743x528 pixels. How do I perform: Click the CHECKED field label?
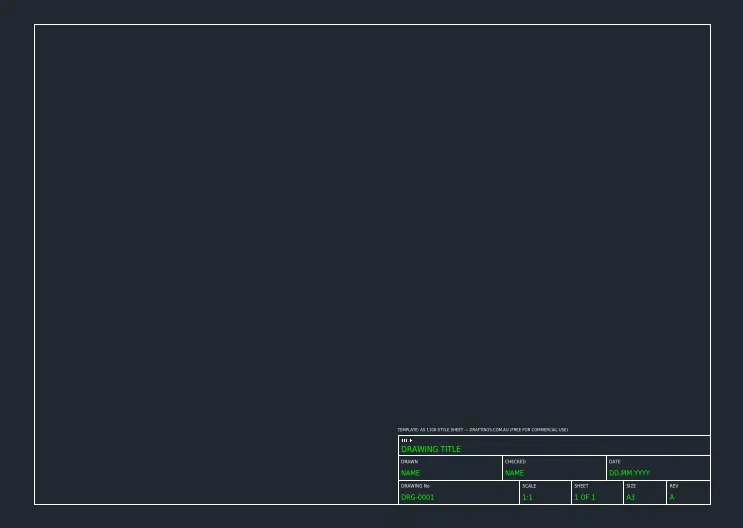(x=516, y=462)
